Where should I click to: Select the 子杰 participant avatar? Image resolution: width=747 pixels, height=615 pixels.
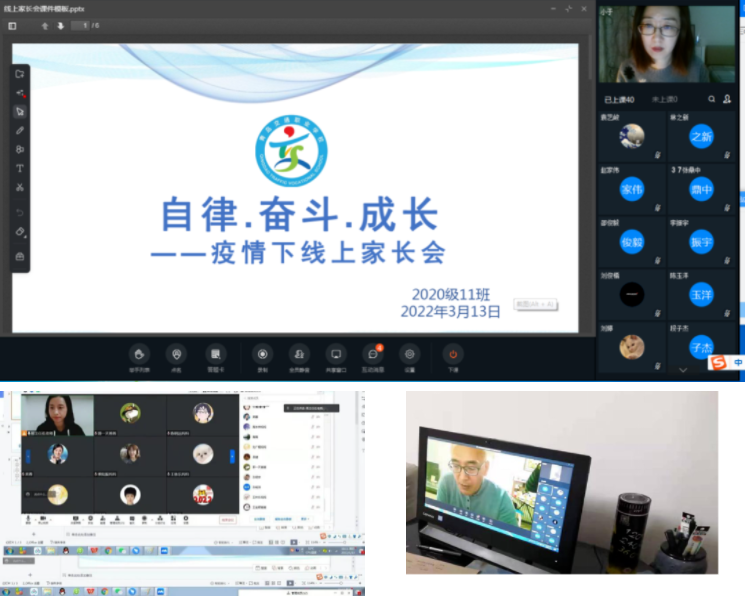point(701,347)
